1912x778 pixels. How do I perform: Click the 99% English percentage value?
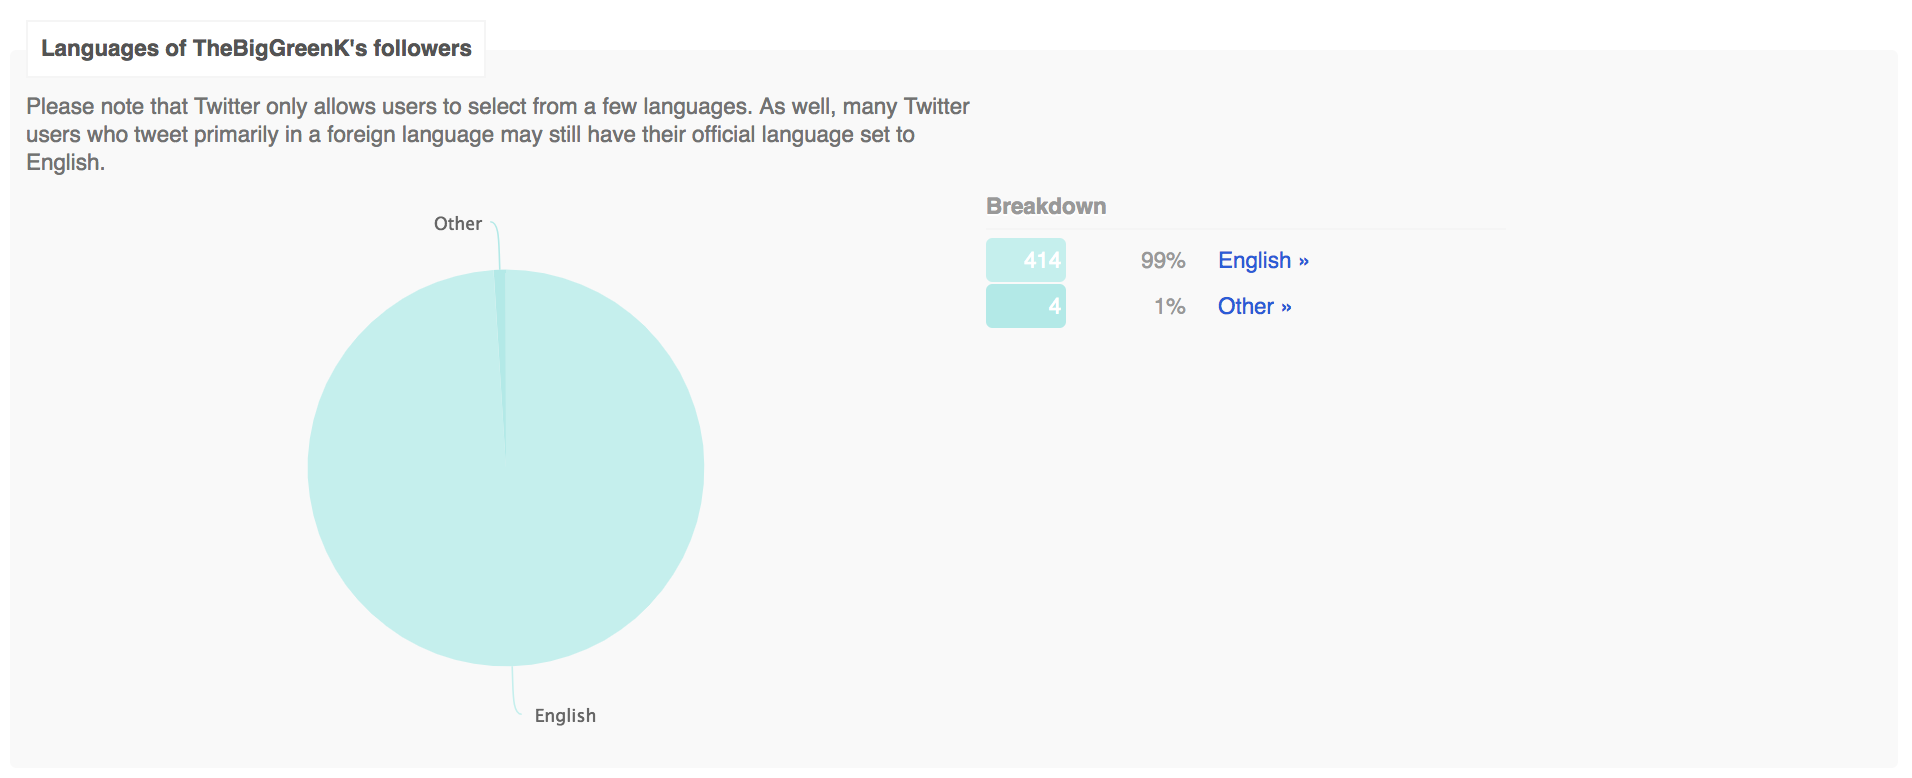(x=1163, y=260)
